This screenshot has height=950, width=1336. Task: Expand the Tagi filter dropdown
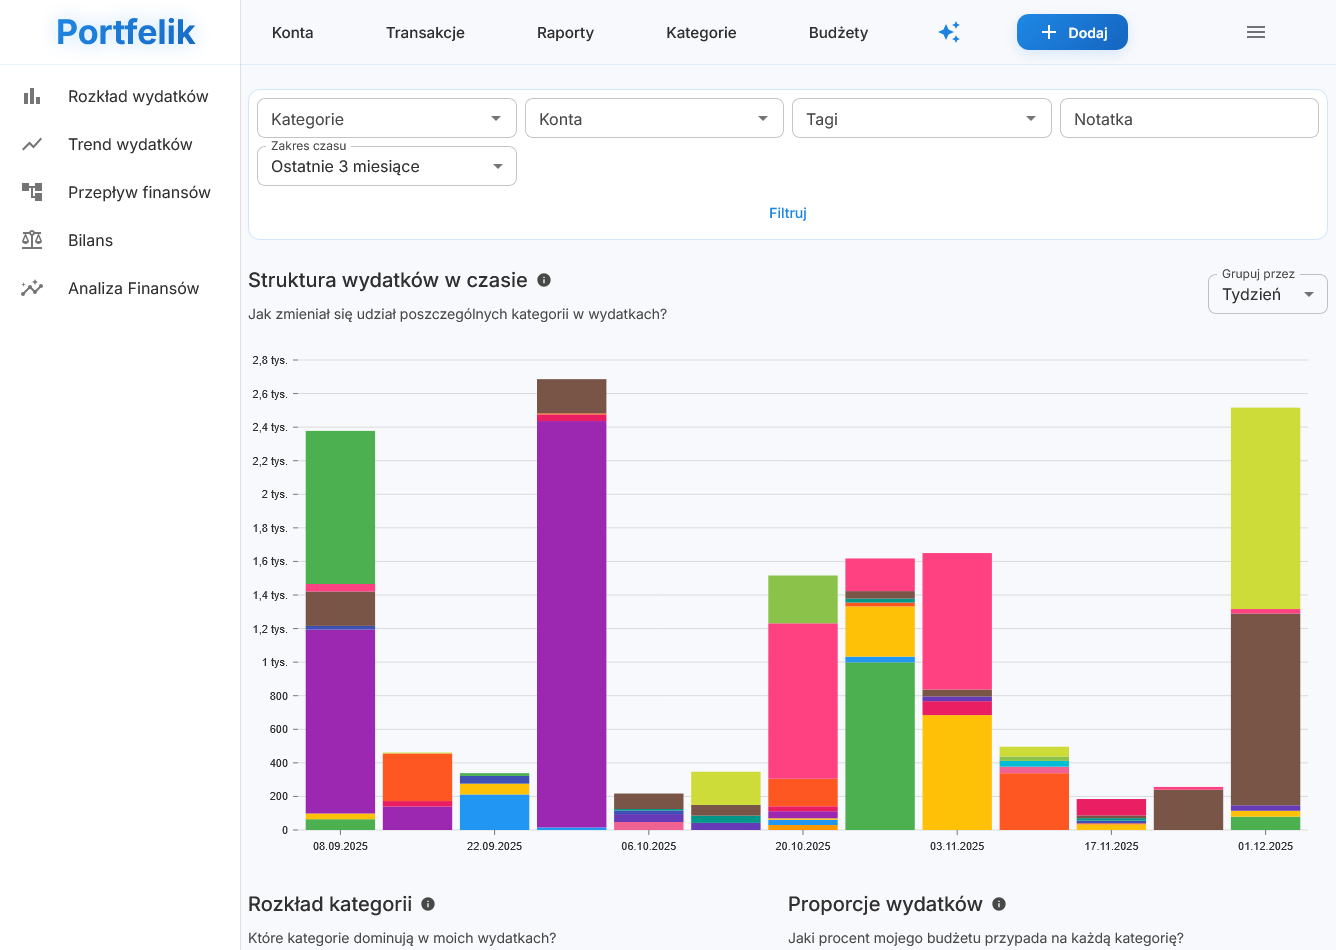click(920, 119)
